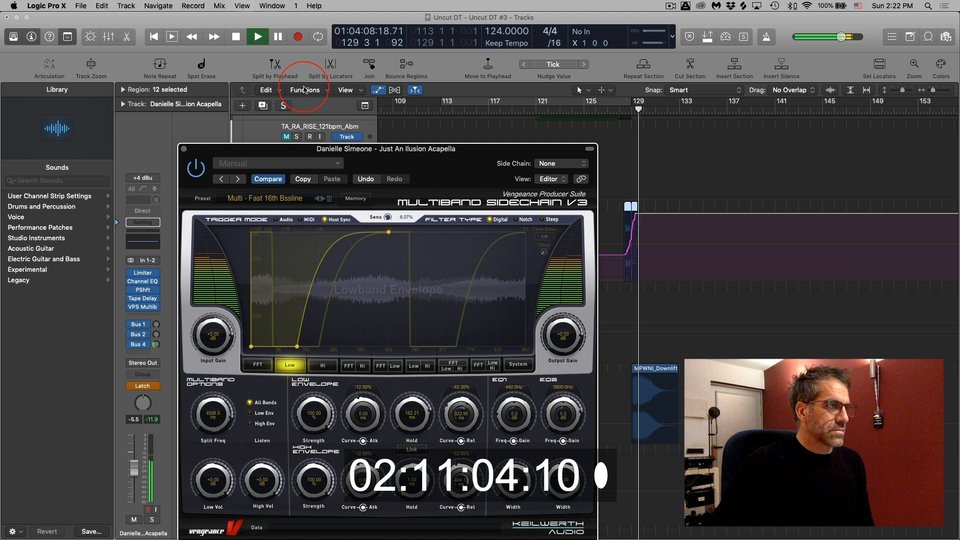Screen dimensions: 960x540
Task: Pause playback with the Pause button
Action: pyautogui.click(x=278, y=37)
